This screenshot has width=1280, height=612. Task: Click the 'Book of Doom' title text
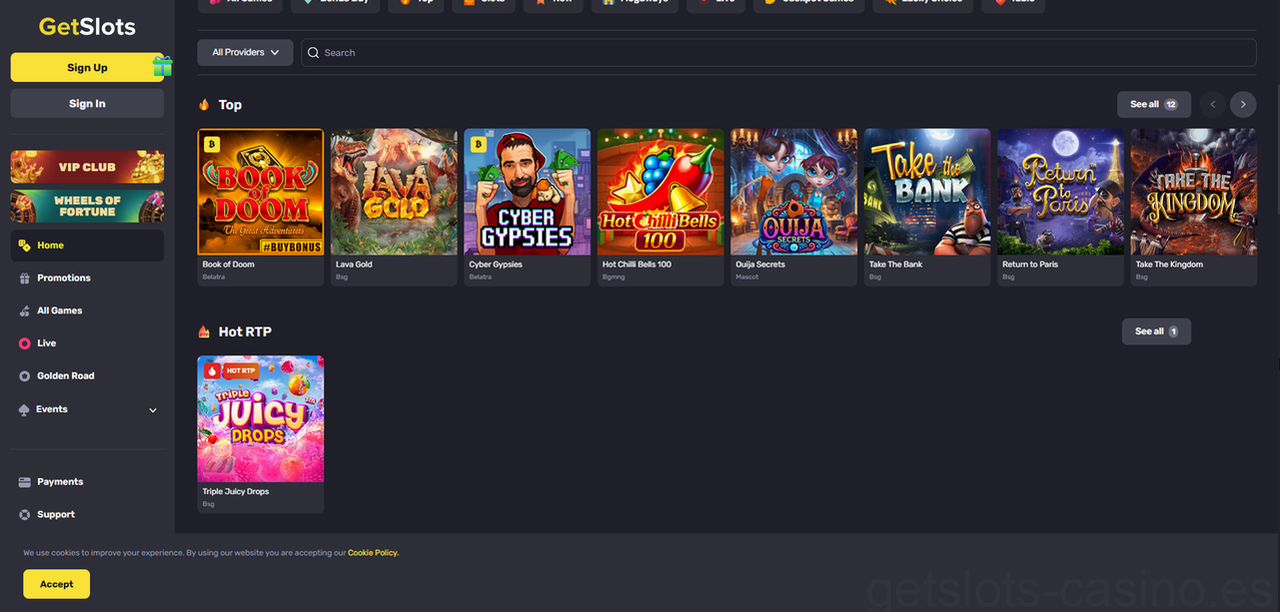tap(228, 265)
